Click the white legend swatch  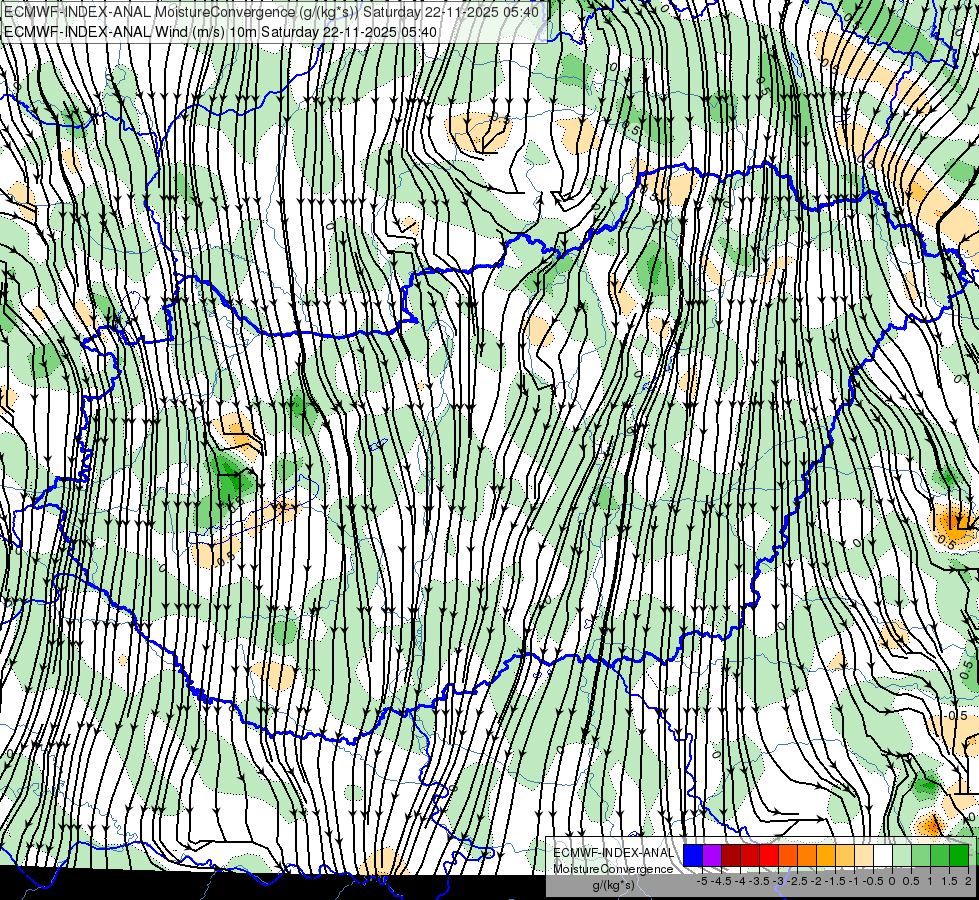(883, 855)
